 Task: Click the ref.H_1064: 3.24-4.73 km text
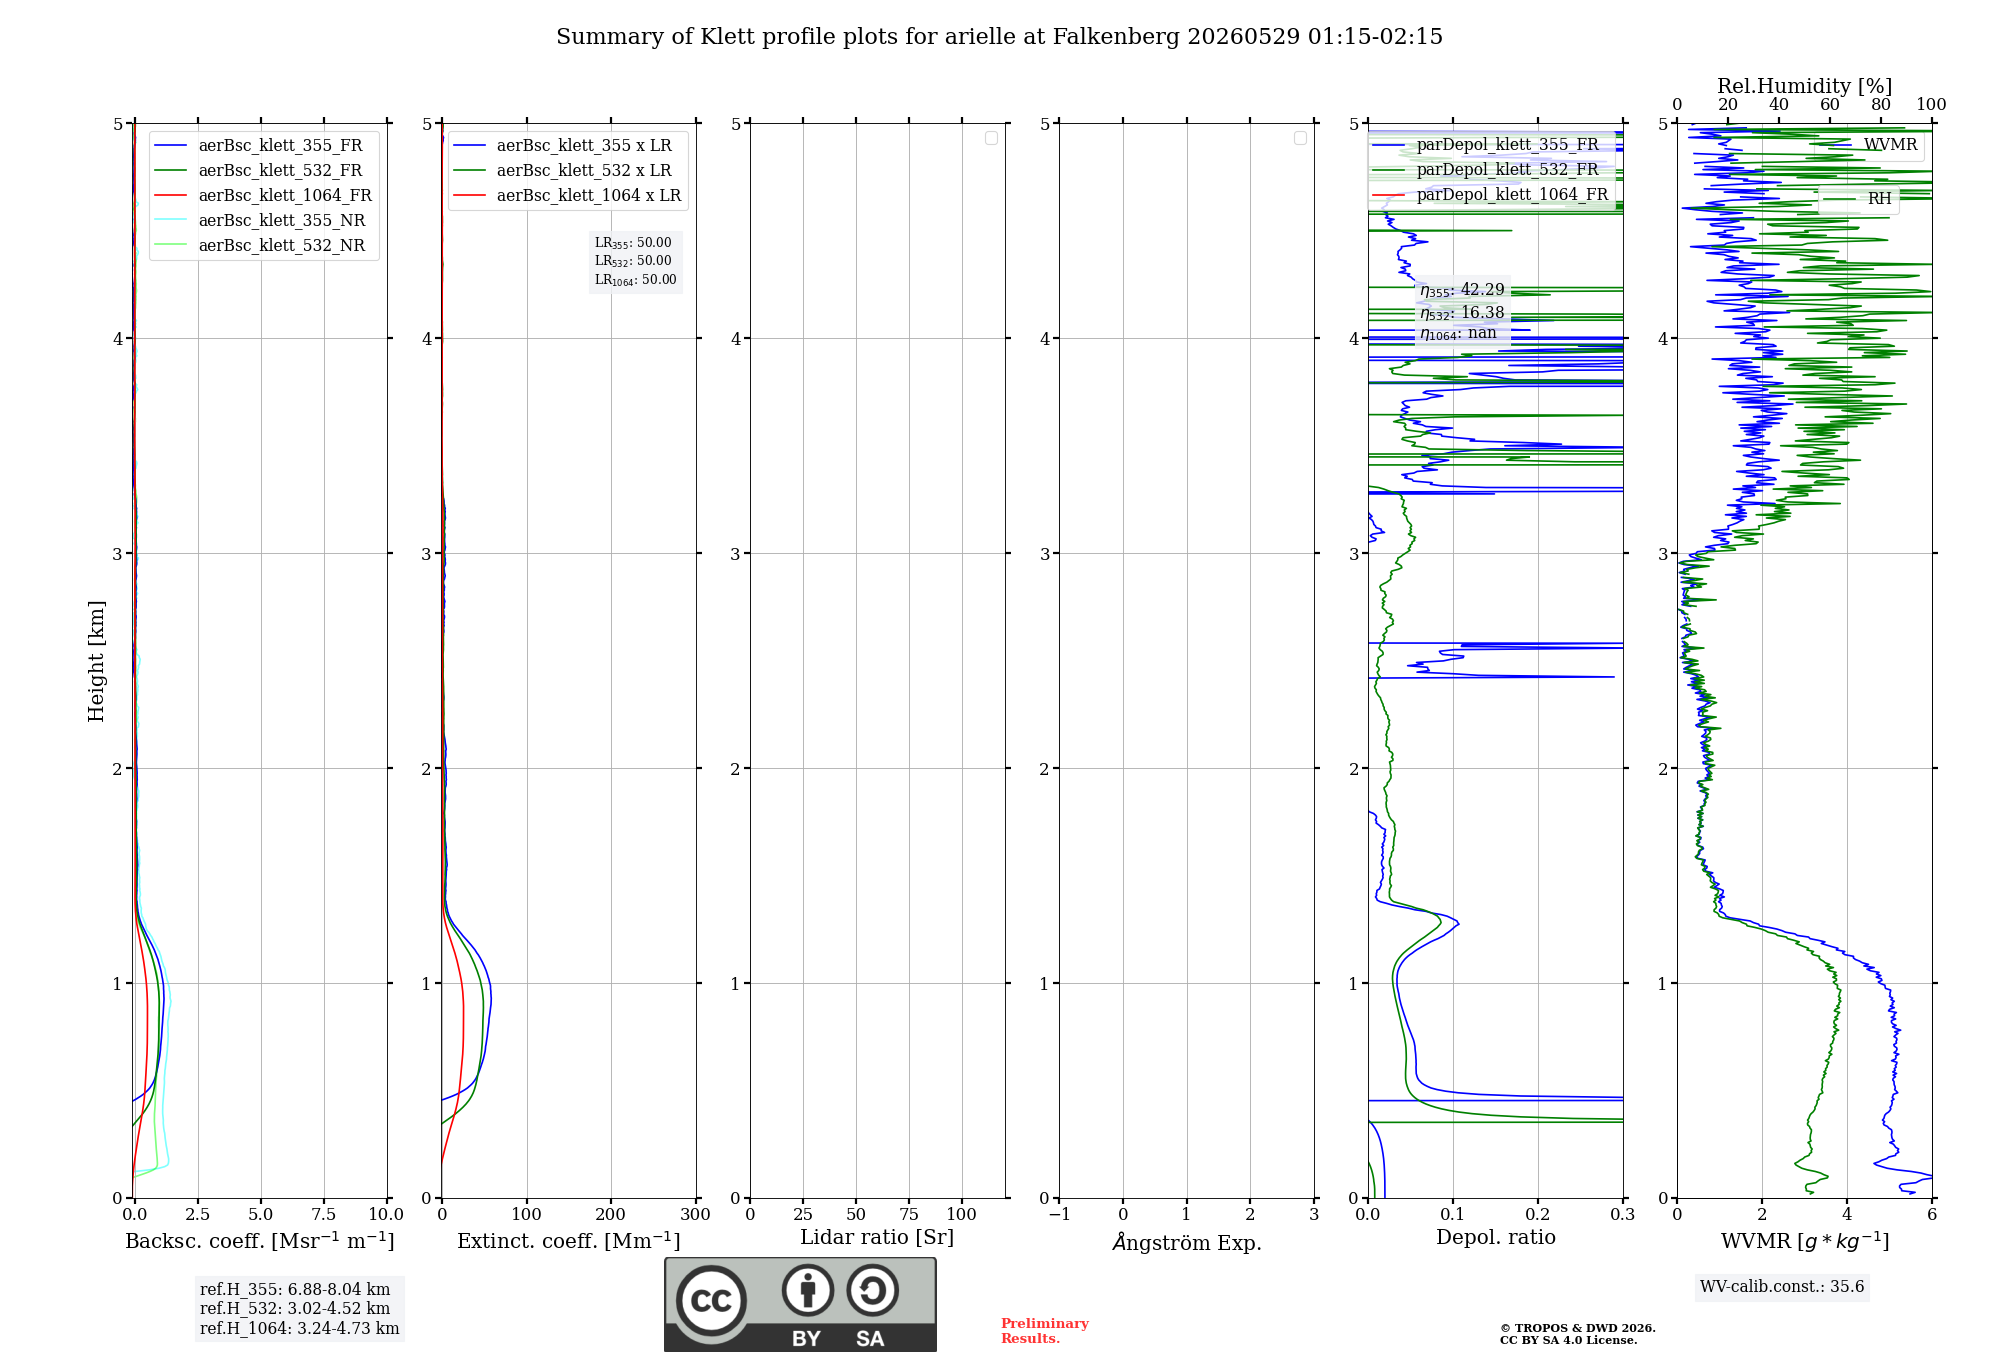(299, 1329)
